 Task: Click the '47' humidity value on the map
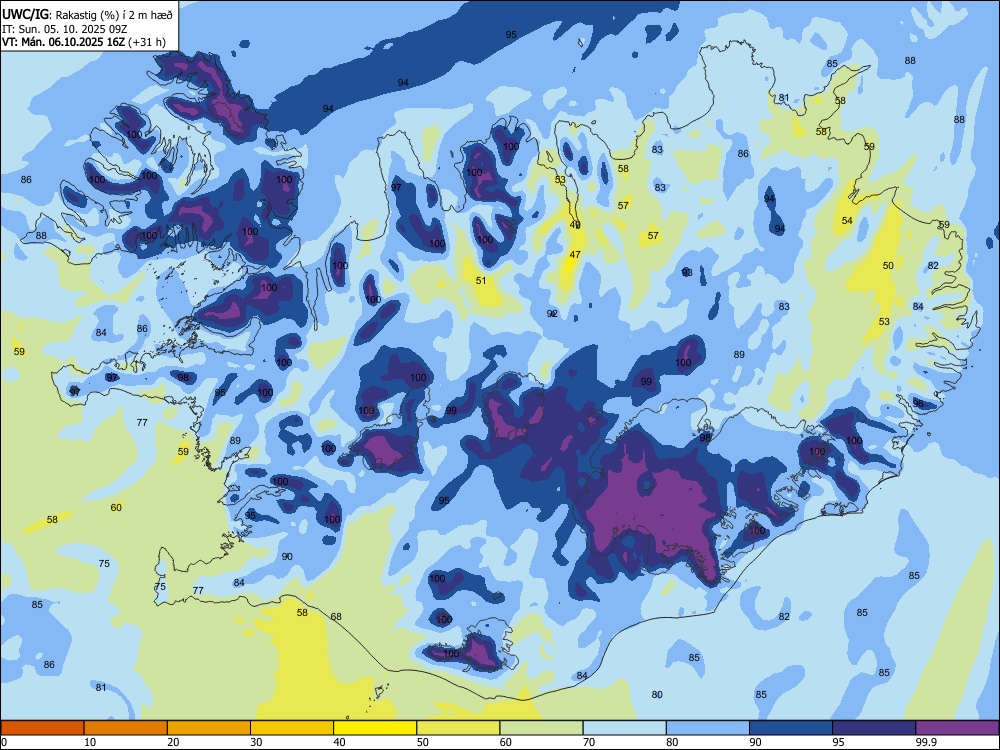(575, 254)
